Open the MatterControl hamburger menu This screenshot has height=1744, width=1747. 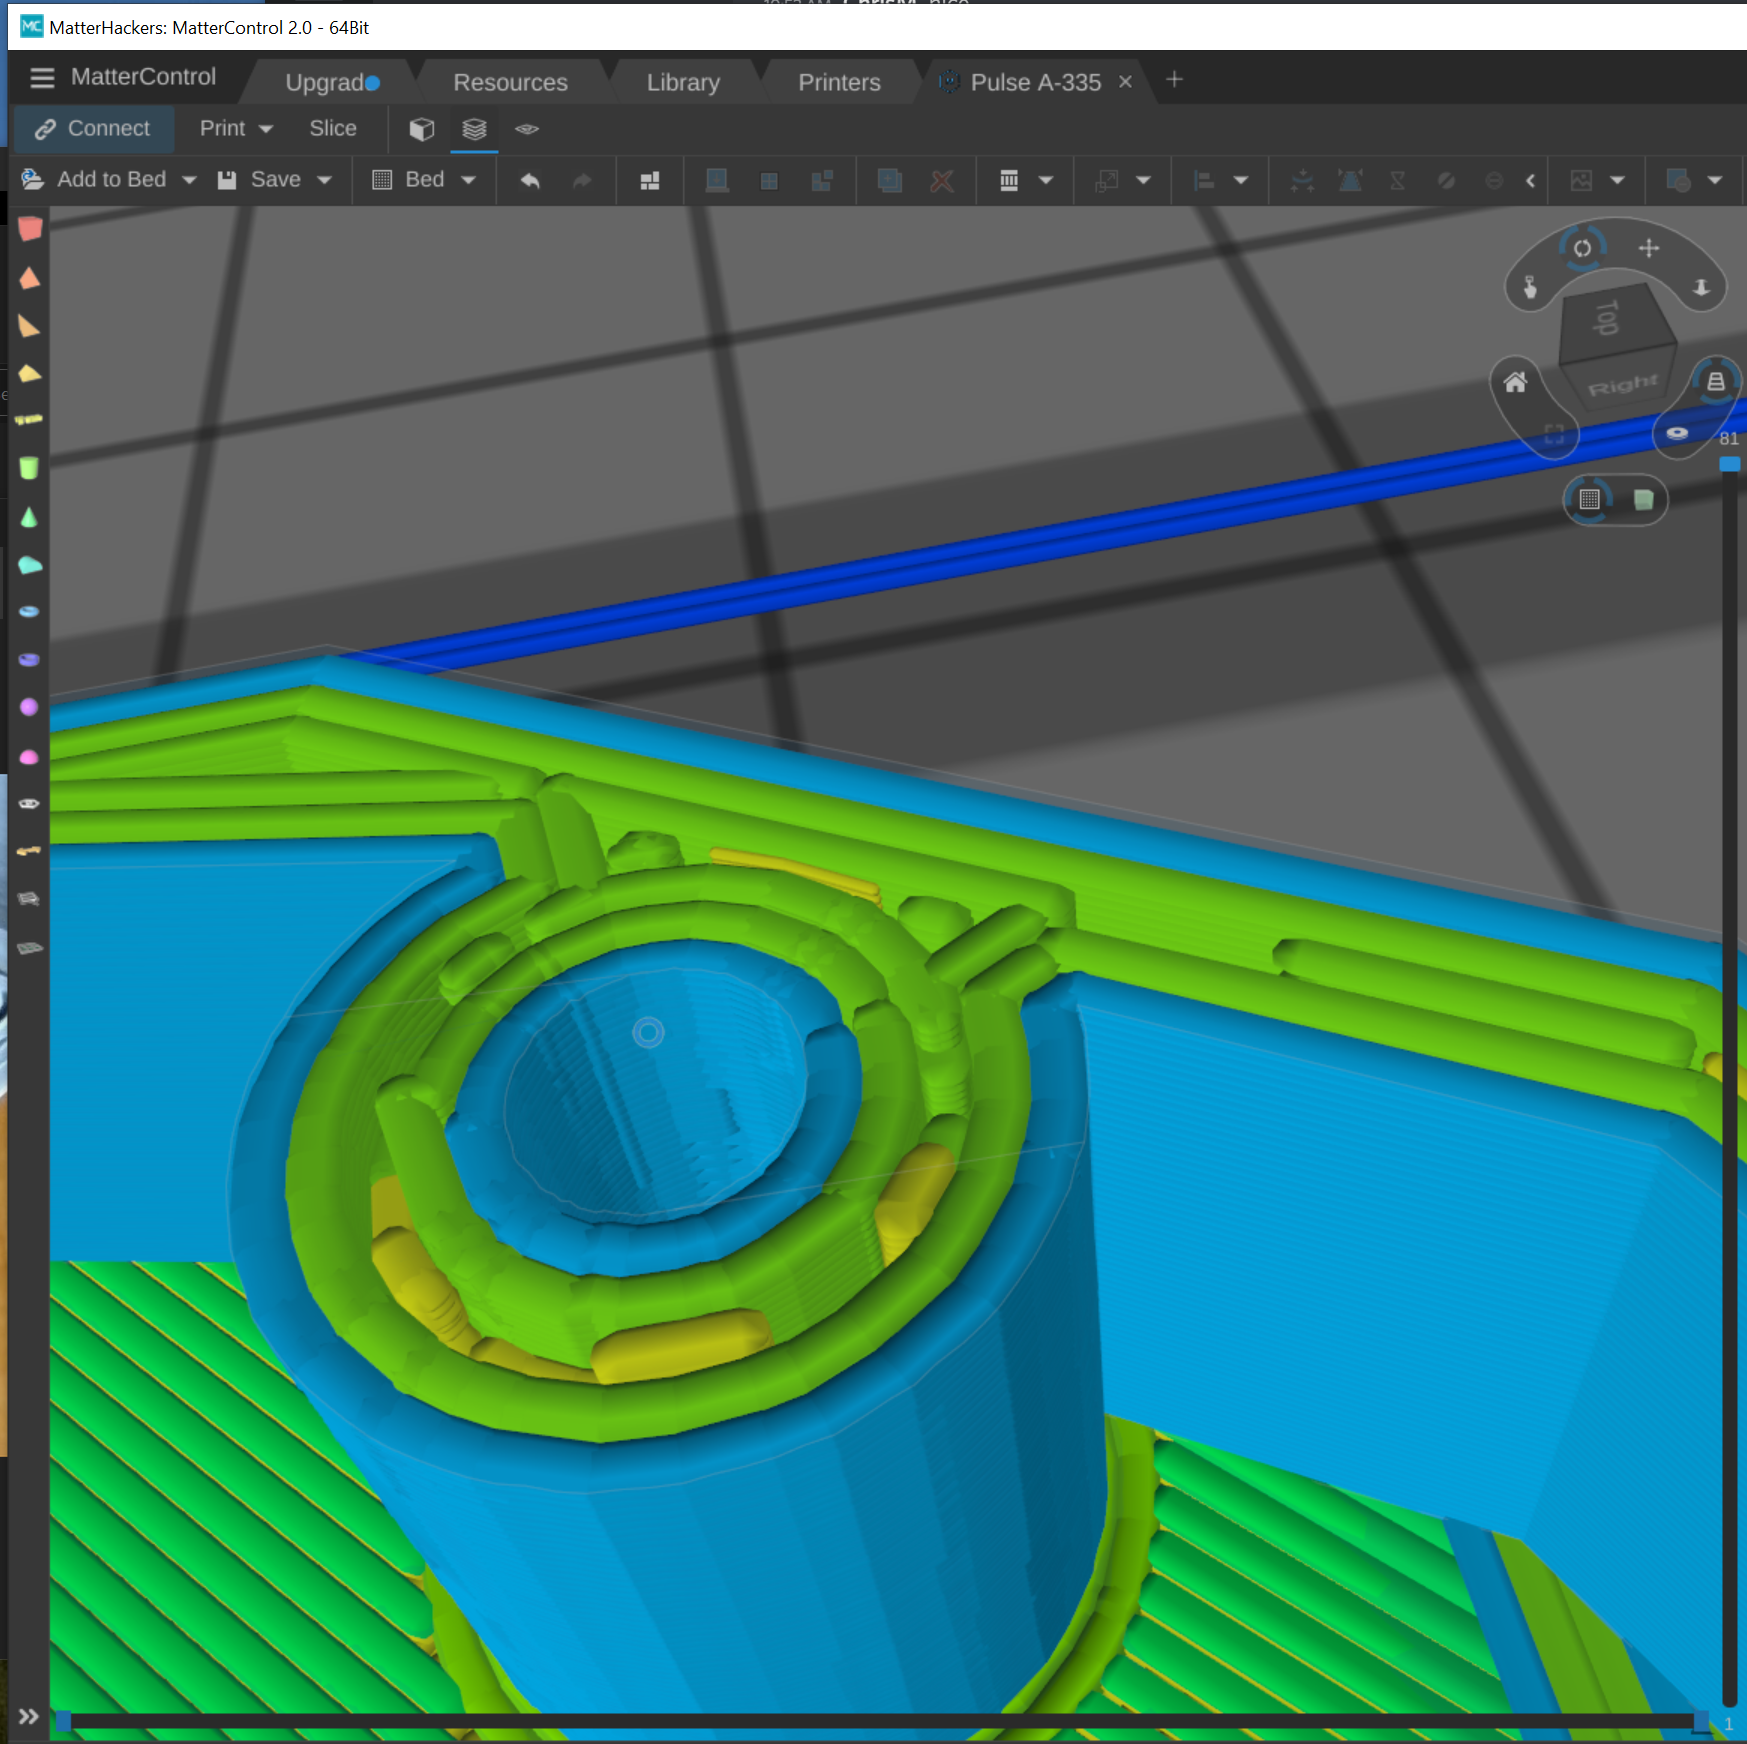pyautogui.click(x=42, y=78)
